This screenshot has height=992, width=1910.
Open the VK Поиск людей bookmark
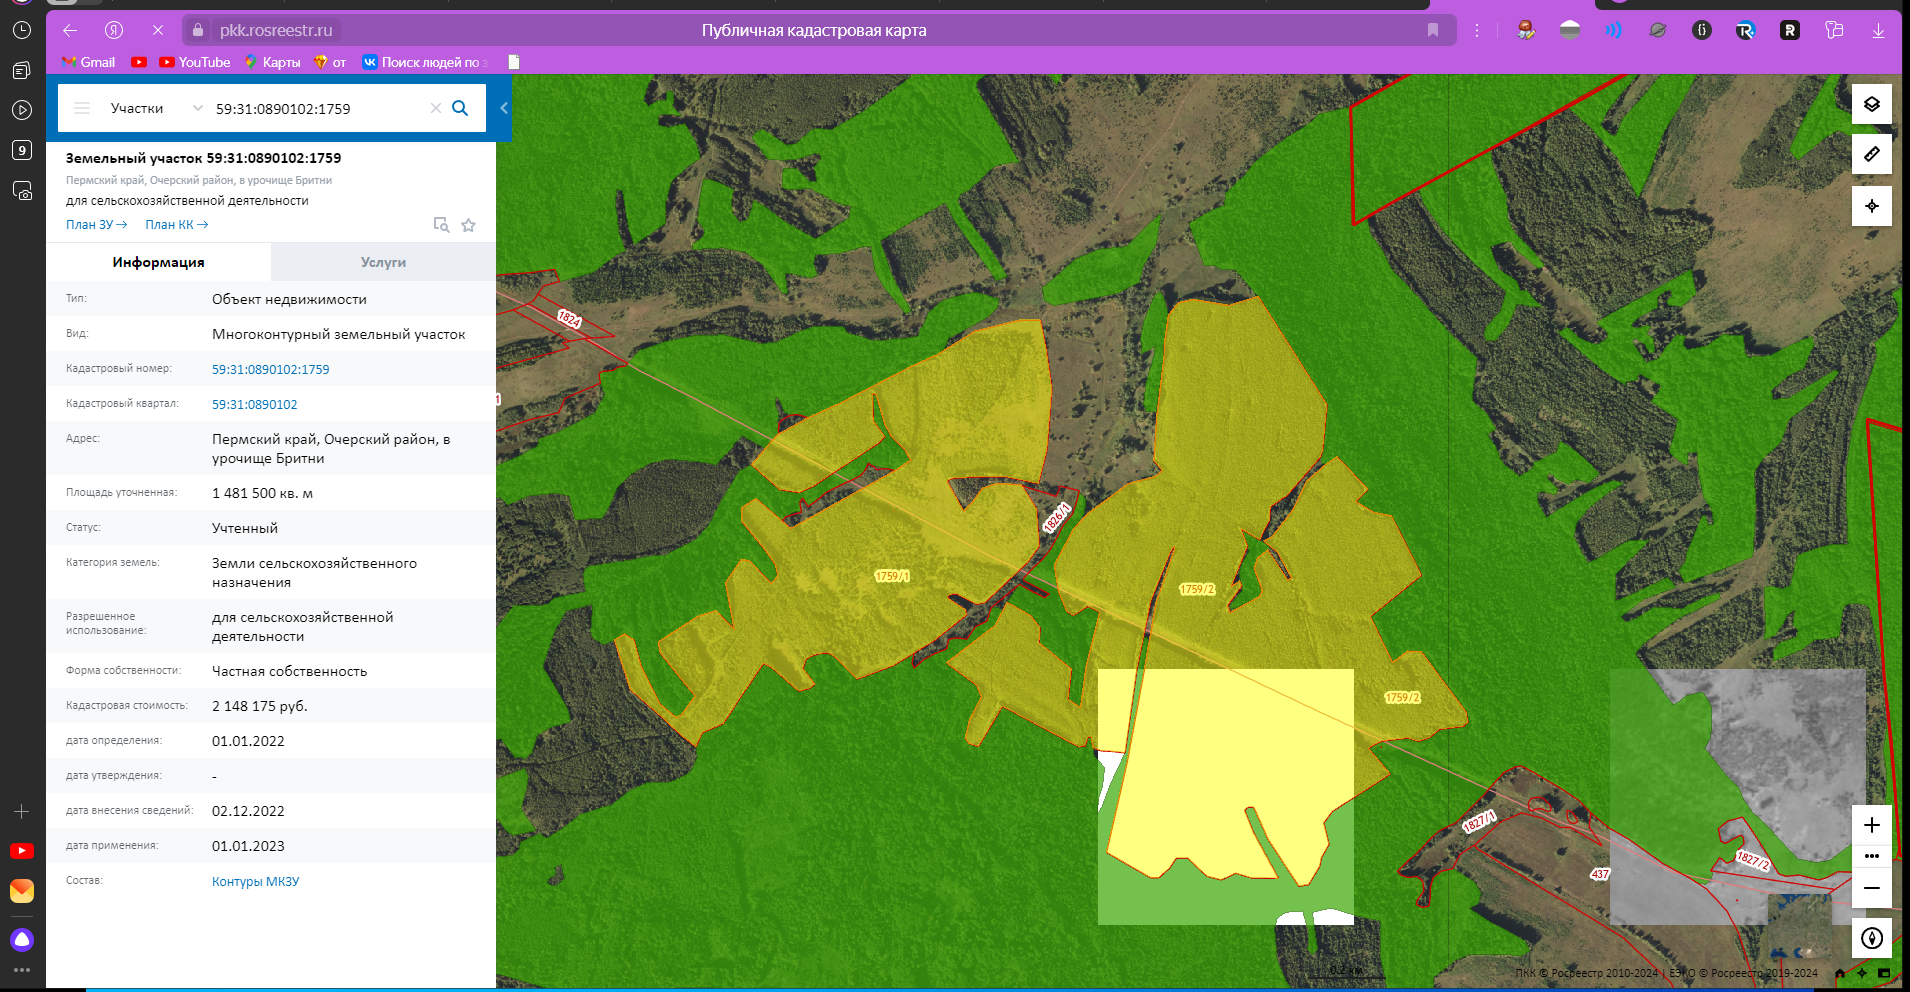pos(425,62)
